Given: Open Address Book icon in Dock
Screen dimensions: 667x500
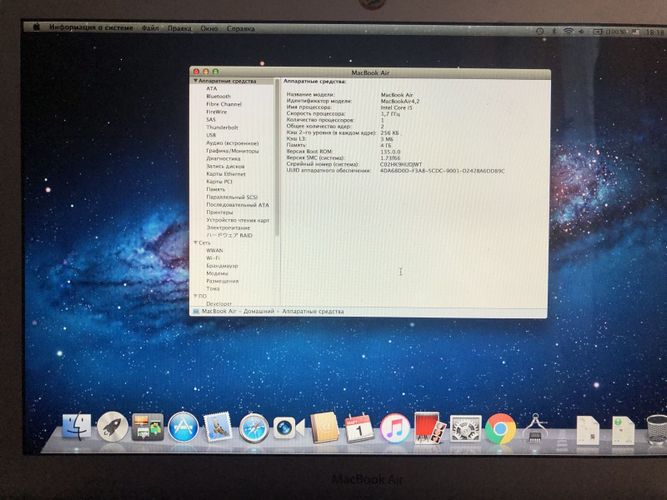Looking at the screenshot, I should [x=324, y=428].
